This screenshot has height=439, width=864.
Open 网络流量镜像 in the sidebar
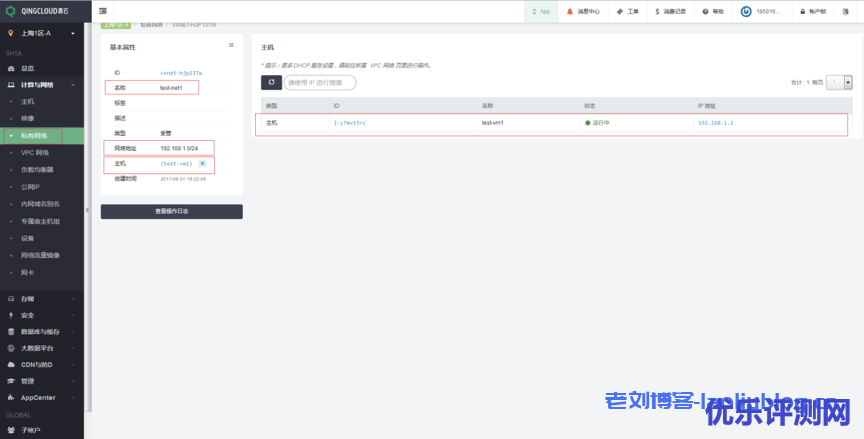40,255
